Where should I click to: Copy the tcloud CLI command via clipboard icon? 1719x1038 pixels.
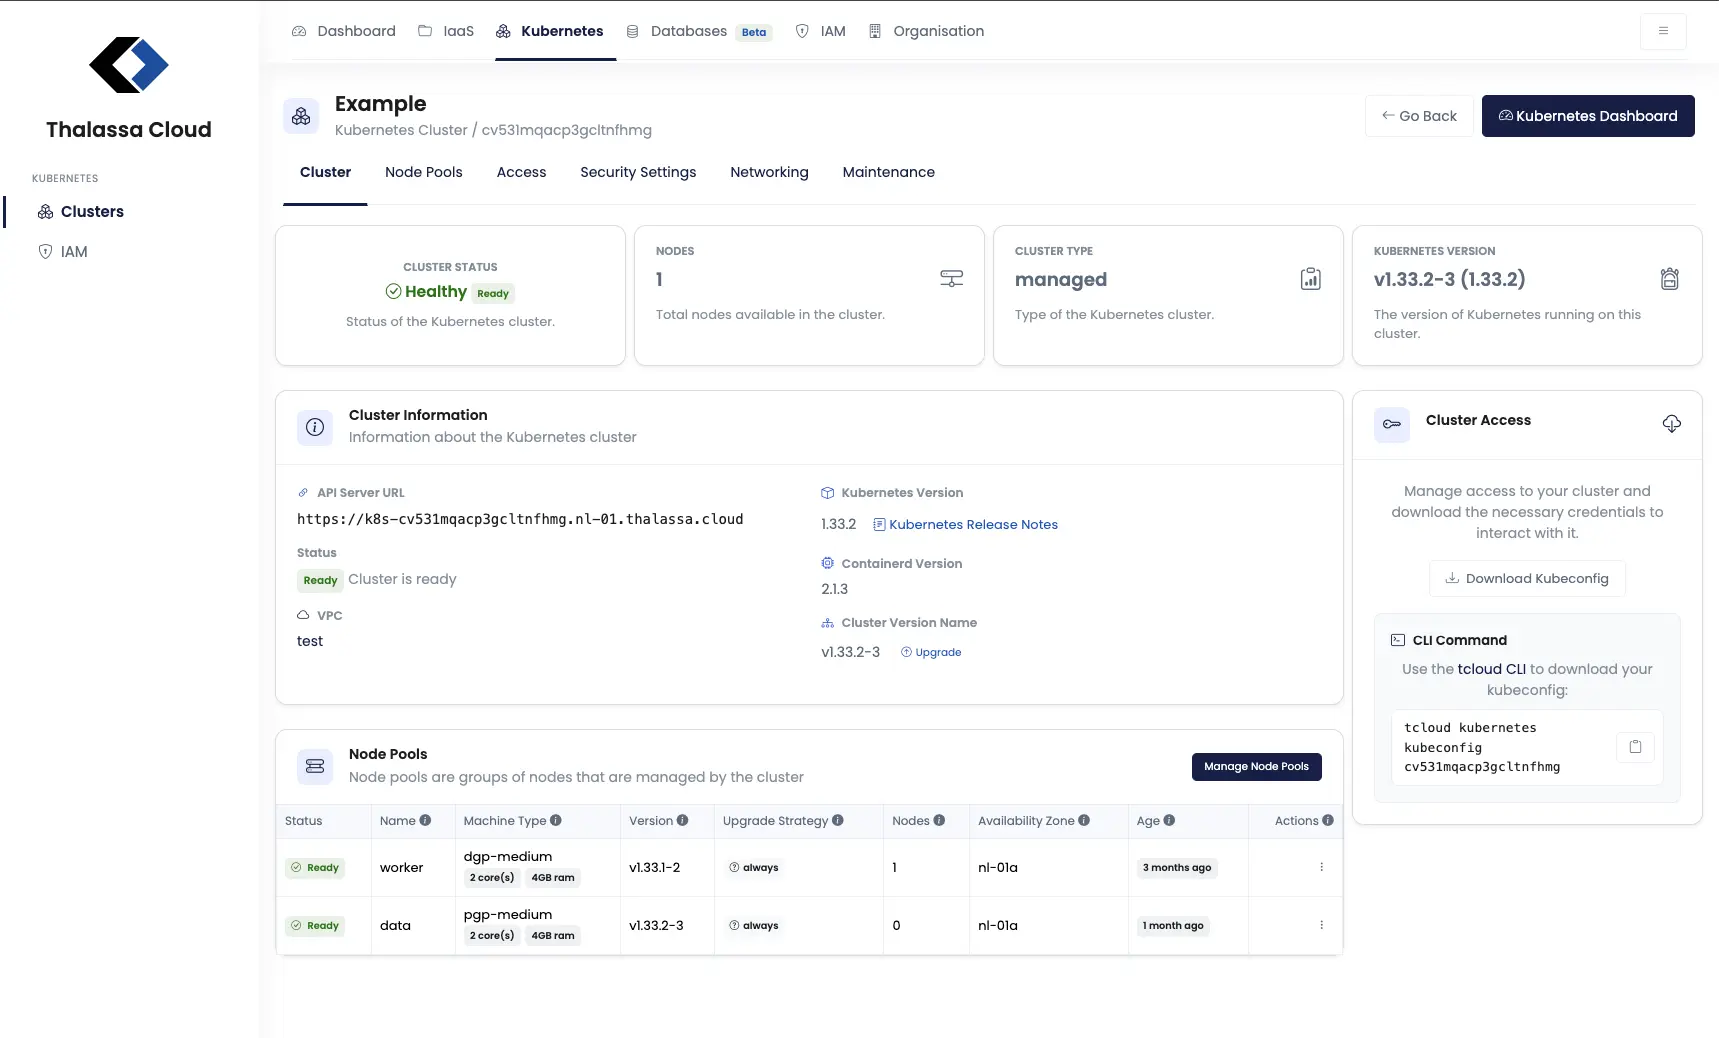pyautogui.click(x=1635, y=747)
